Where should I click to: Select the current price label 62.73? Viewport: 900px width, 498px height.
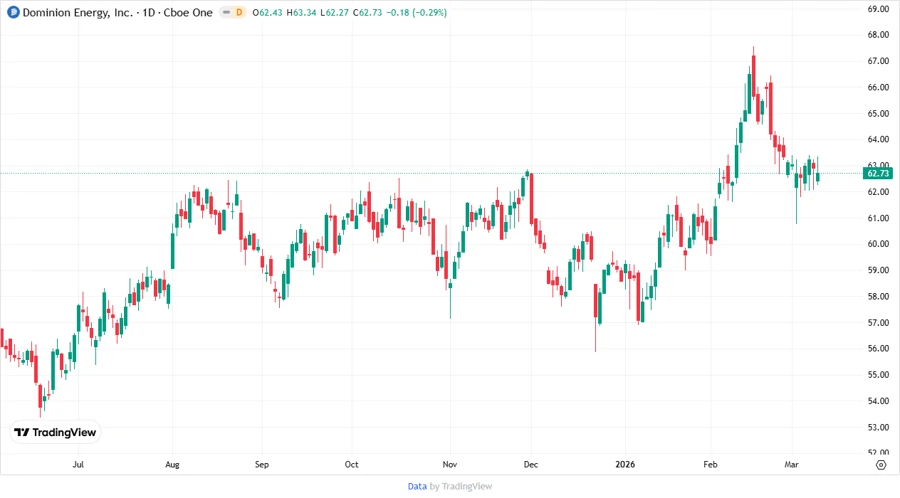click(878, 173)
